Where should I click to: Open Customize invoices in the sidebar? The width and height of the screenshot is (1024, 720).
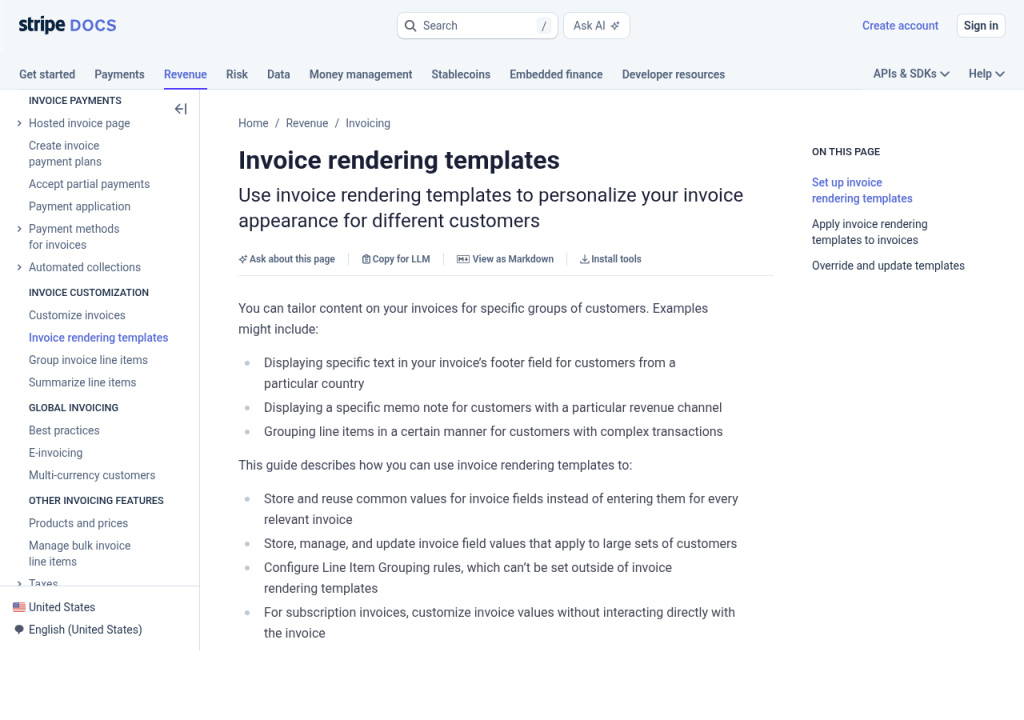pos(77,315)
